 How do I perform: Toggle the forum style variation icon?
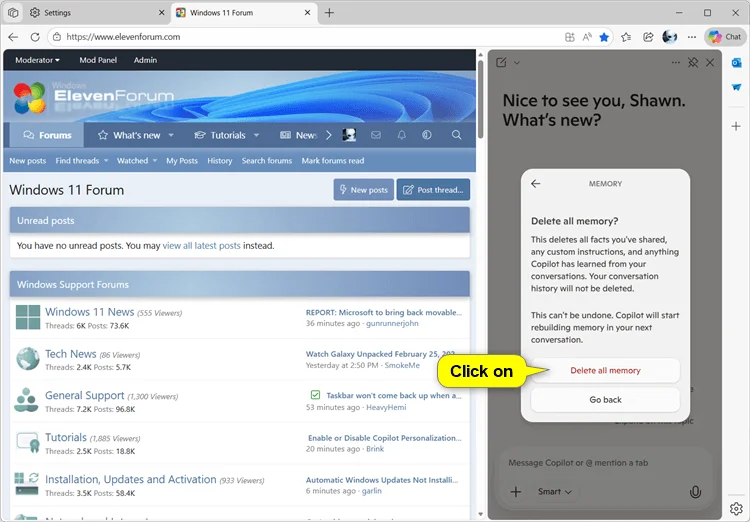coord(427,135)
